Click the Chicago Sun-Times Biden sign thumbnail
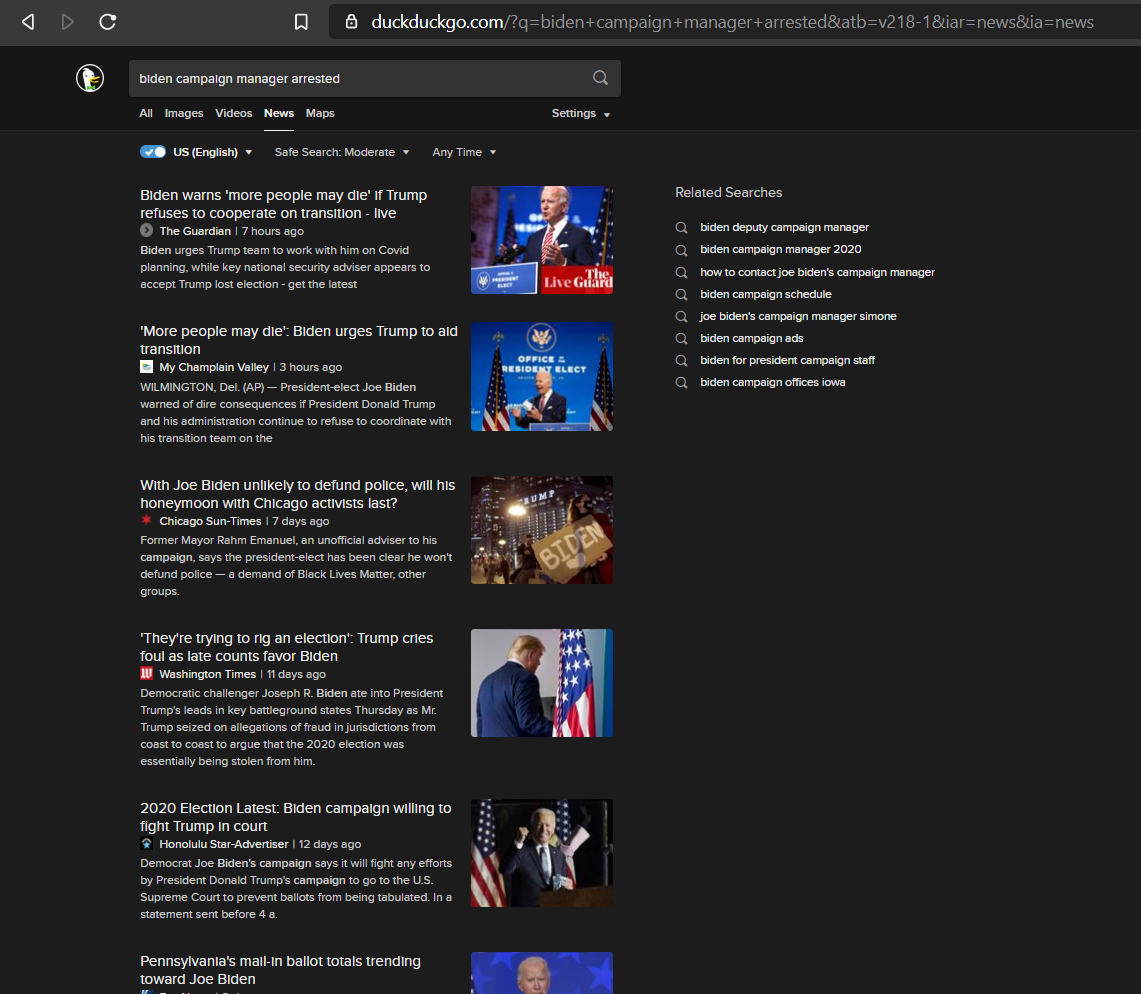This screenshot has width=1141, height=994. (x=541, y=530)
